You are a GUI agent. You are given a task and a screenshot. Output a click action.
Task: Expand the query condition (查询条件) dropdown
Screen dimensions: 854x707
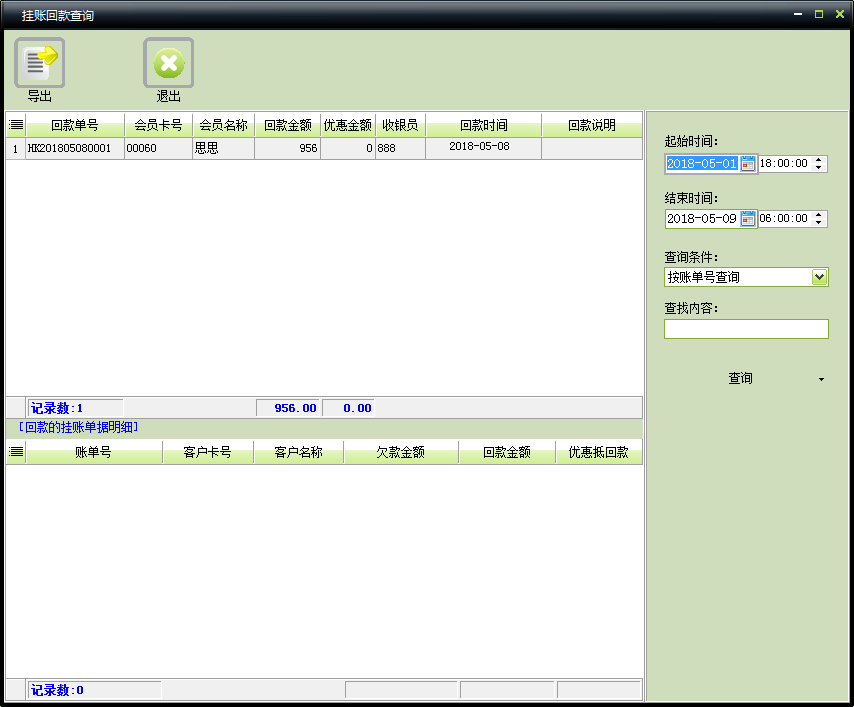tap(819, 277)
